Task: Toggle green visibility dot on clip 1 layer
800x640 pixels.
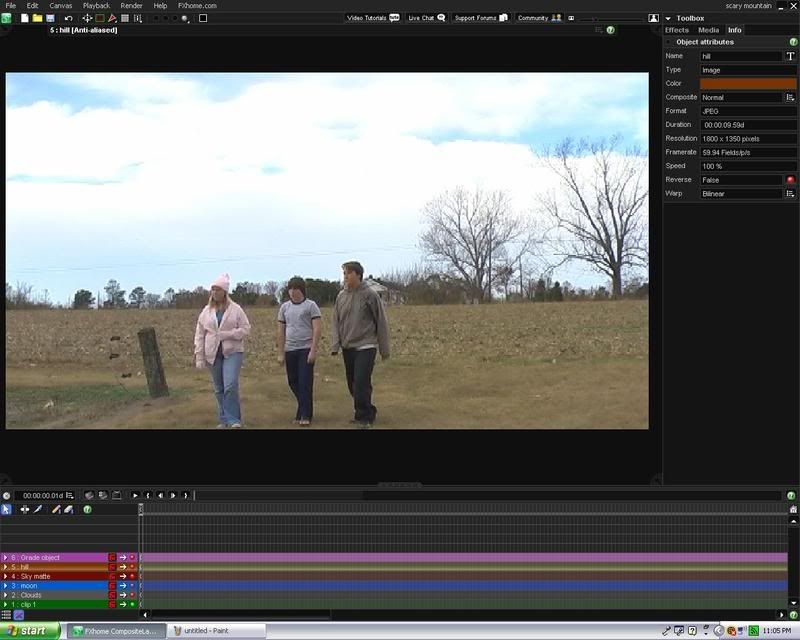Action: (132, 604)
